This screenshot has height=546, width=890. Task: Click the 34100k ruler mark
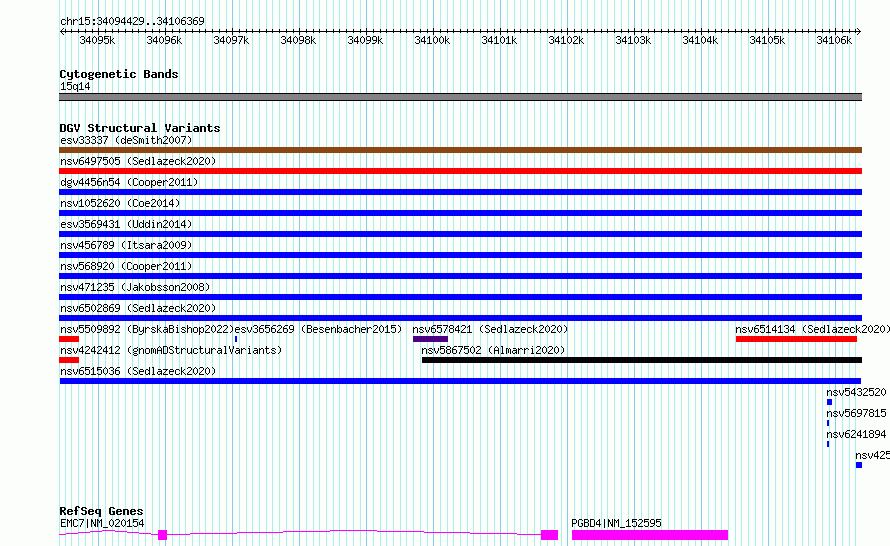point(432,40)
